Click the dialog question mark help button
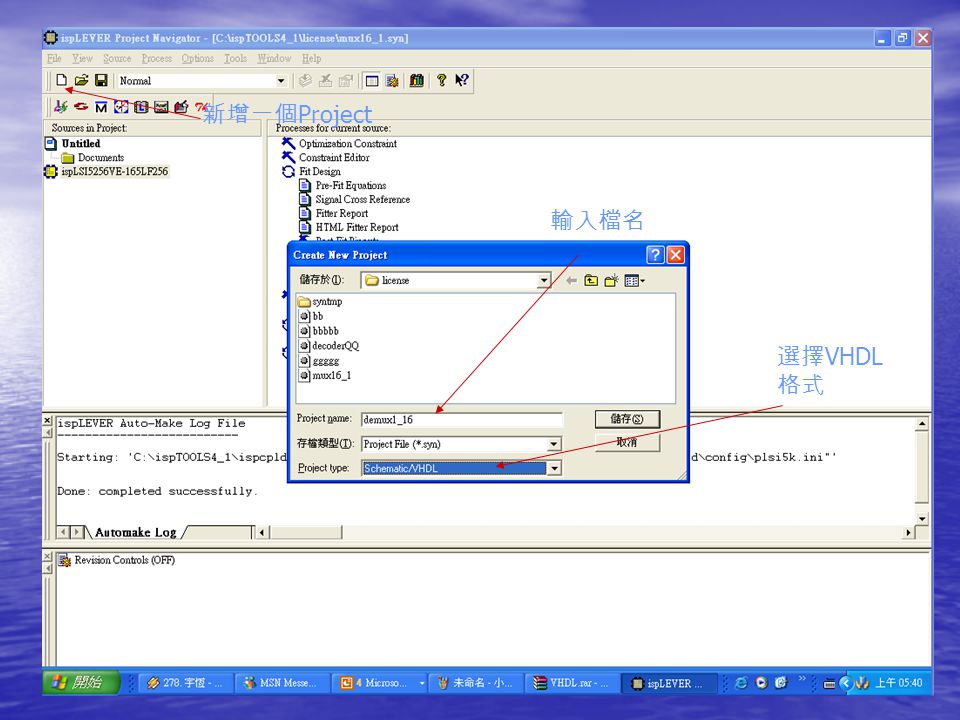Viewport: 960px width, 720px height. 655,255
